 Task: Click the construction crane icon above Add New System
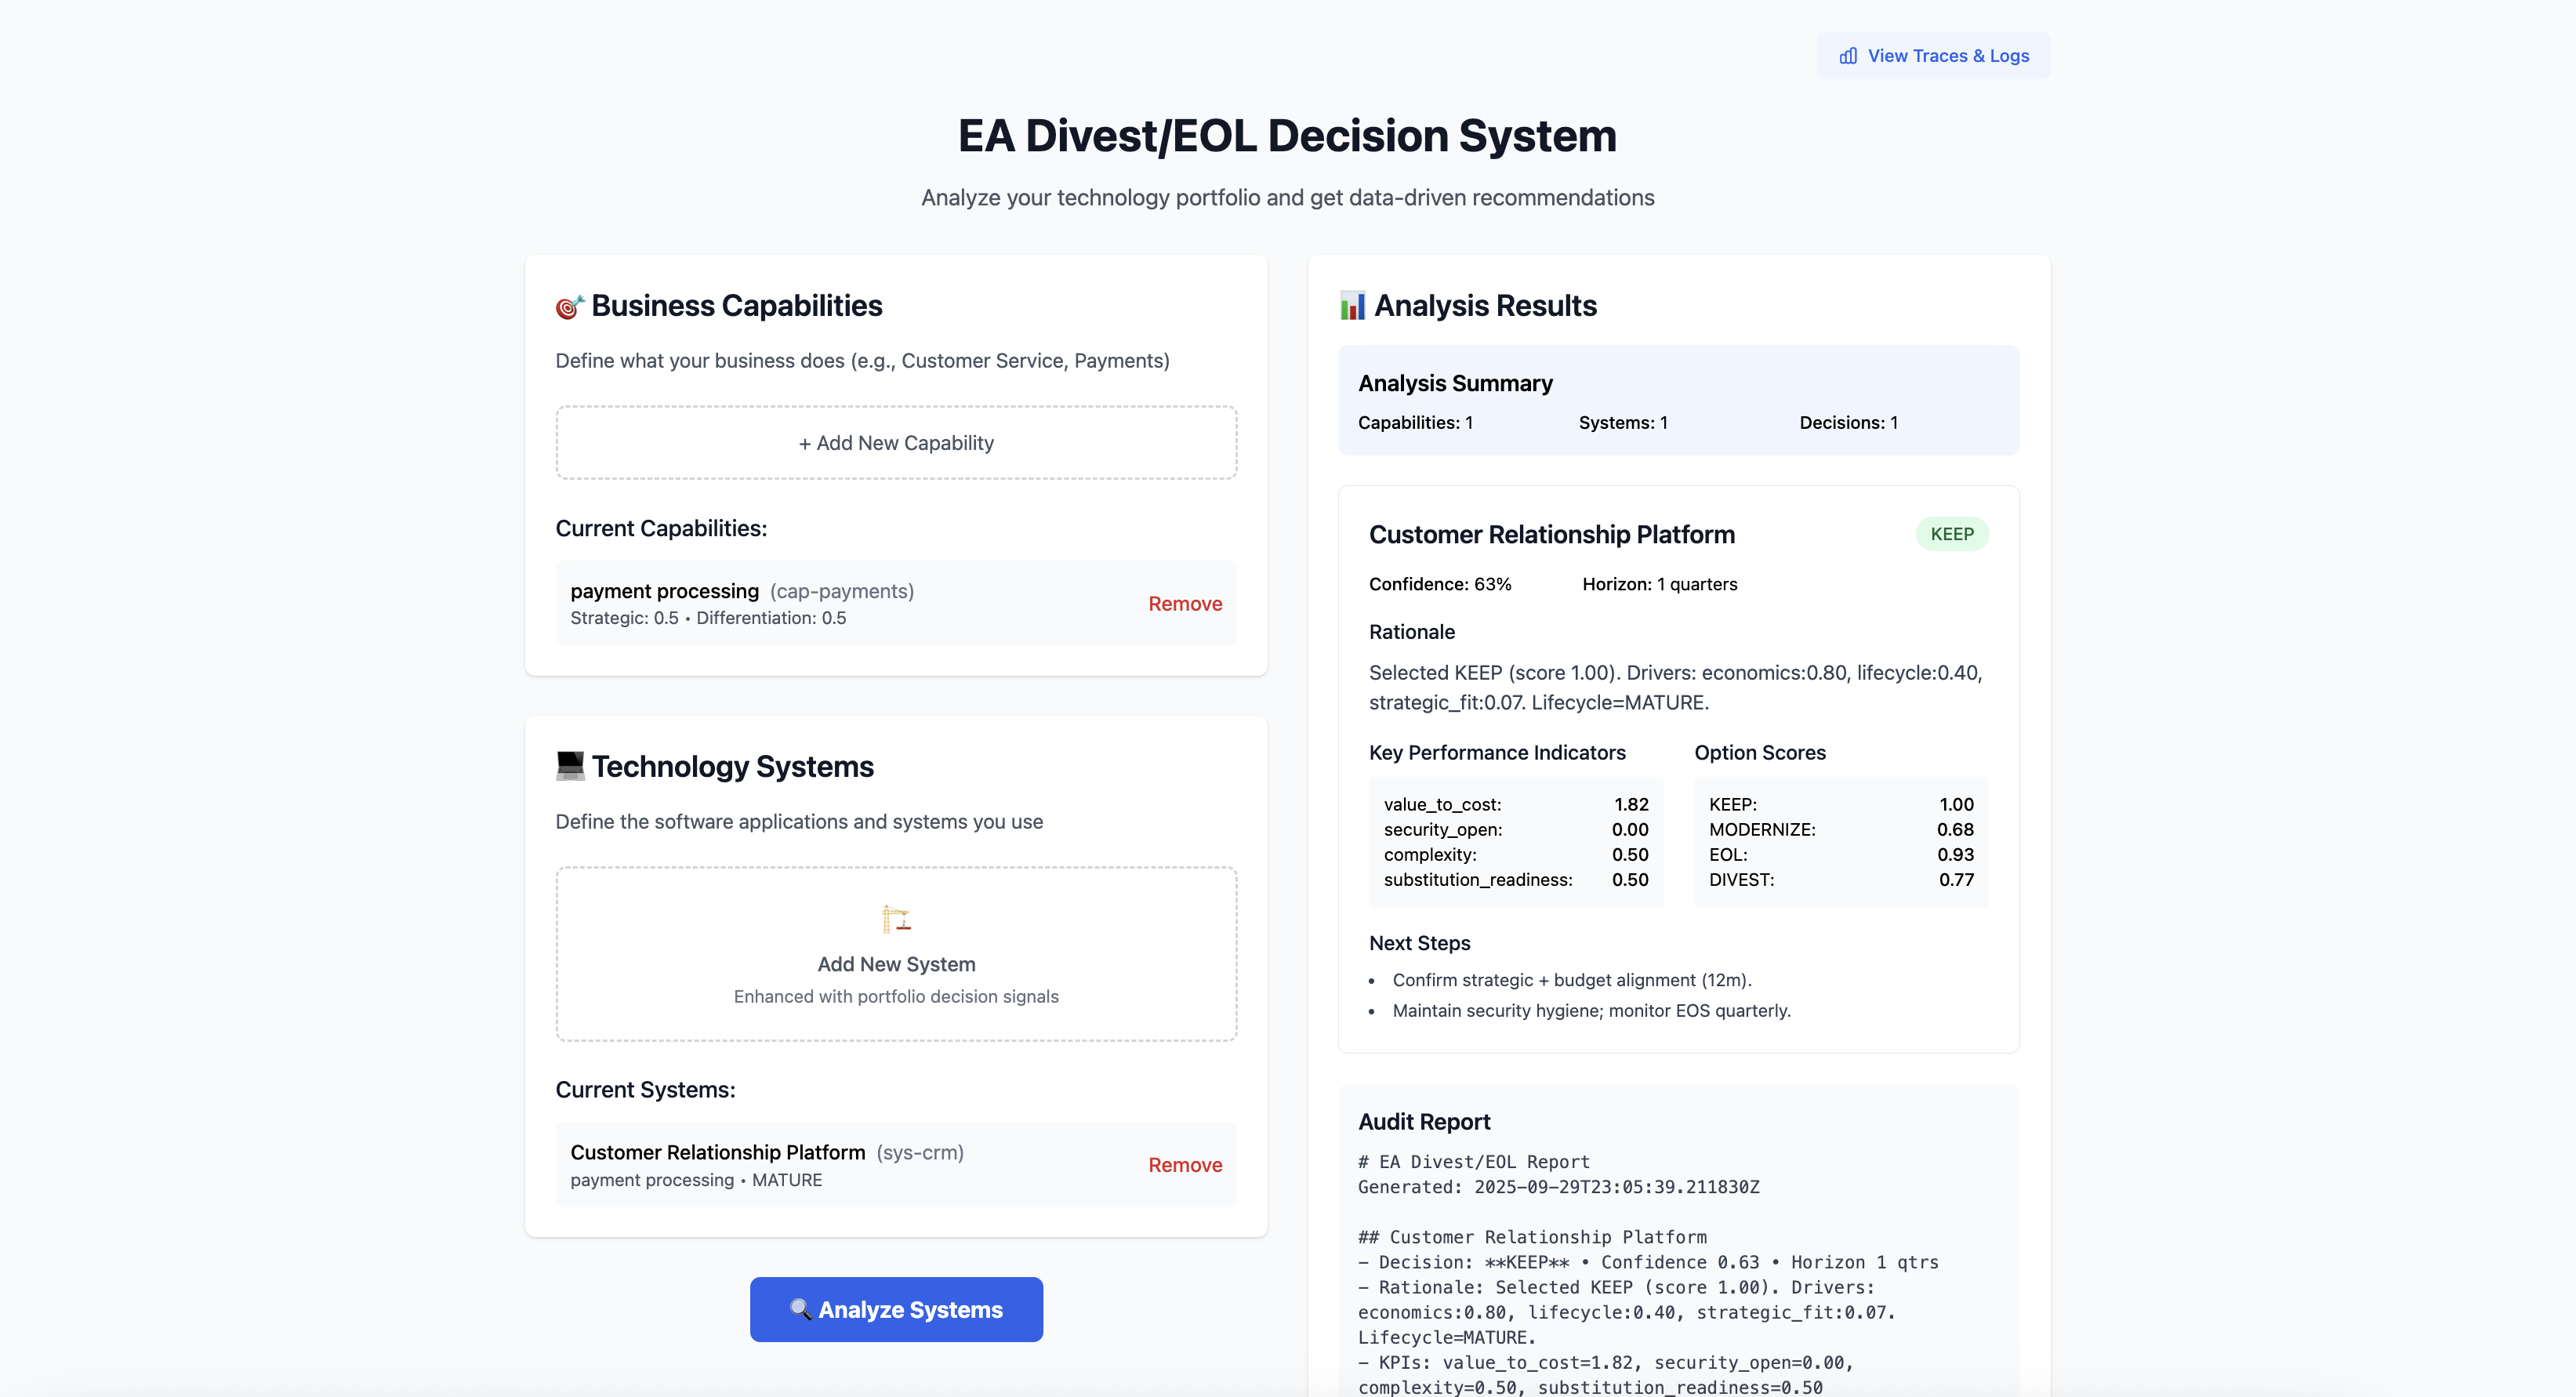896,918
